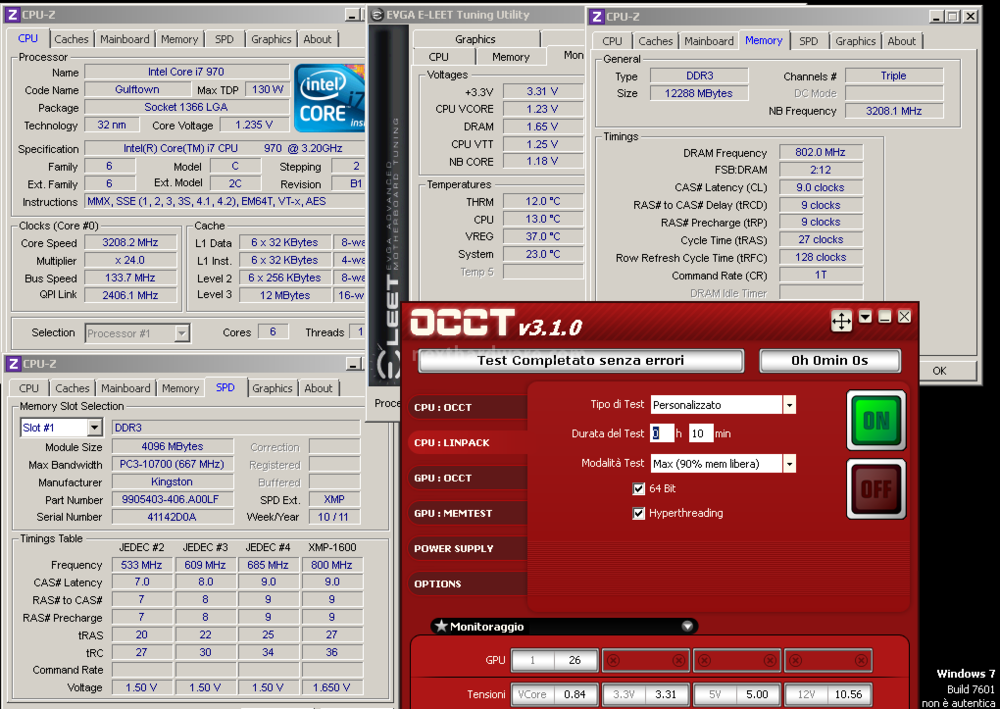The height and width of the screenshot is (709, 1000).
Task: Click the "1.23 V" CPU VCORE reading in E-LEET
Action: tap(542, 109)
